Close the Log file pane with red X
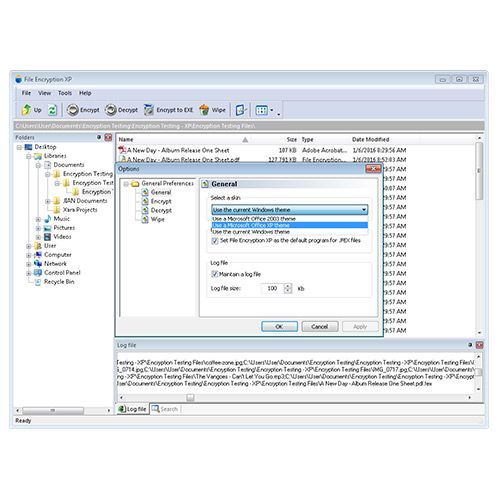The height and width of the screenshot is (500, 500). point(480,345)
